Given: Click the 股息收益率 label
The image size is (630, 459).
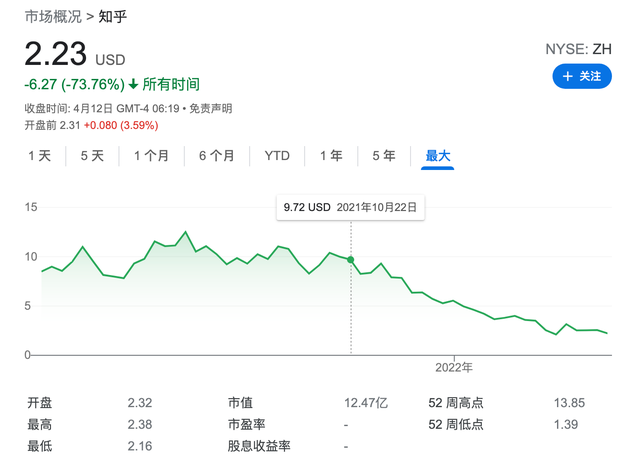Looking at the screenshot, I should (x=259, y=446).
